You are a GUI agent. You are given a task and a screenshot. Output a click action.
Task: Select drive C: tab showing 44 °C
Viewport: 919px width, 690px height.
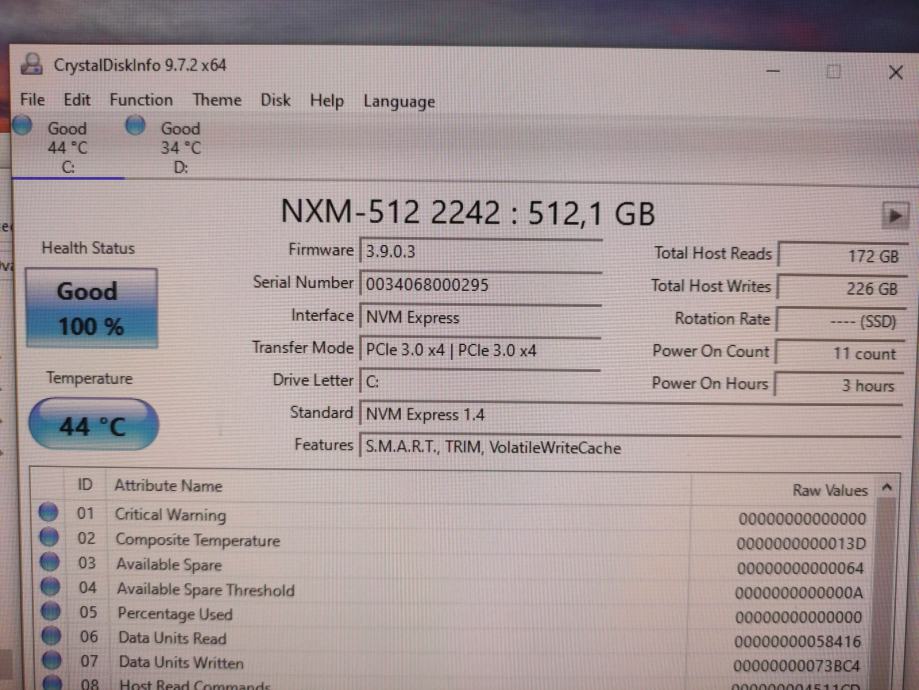pos(67,147)
